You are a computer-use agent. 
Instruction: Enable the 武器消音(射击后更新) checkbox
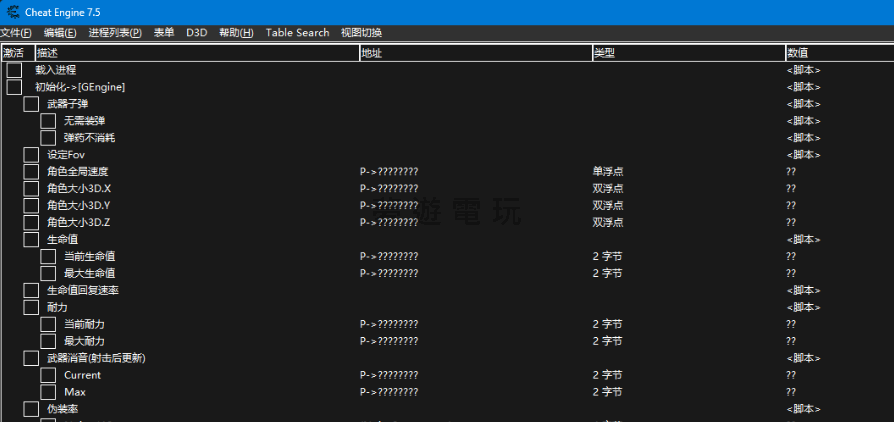click(x=31, y=359)
